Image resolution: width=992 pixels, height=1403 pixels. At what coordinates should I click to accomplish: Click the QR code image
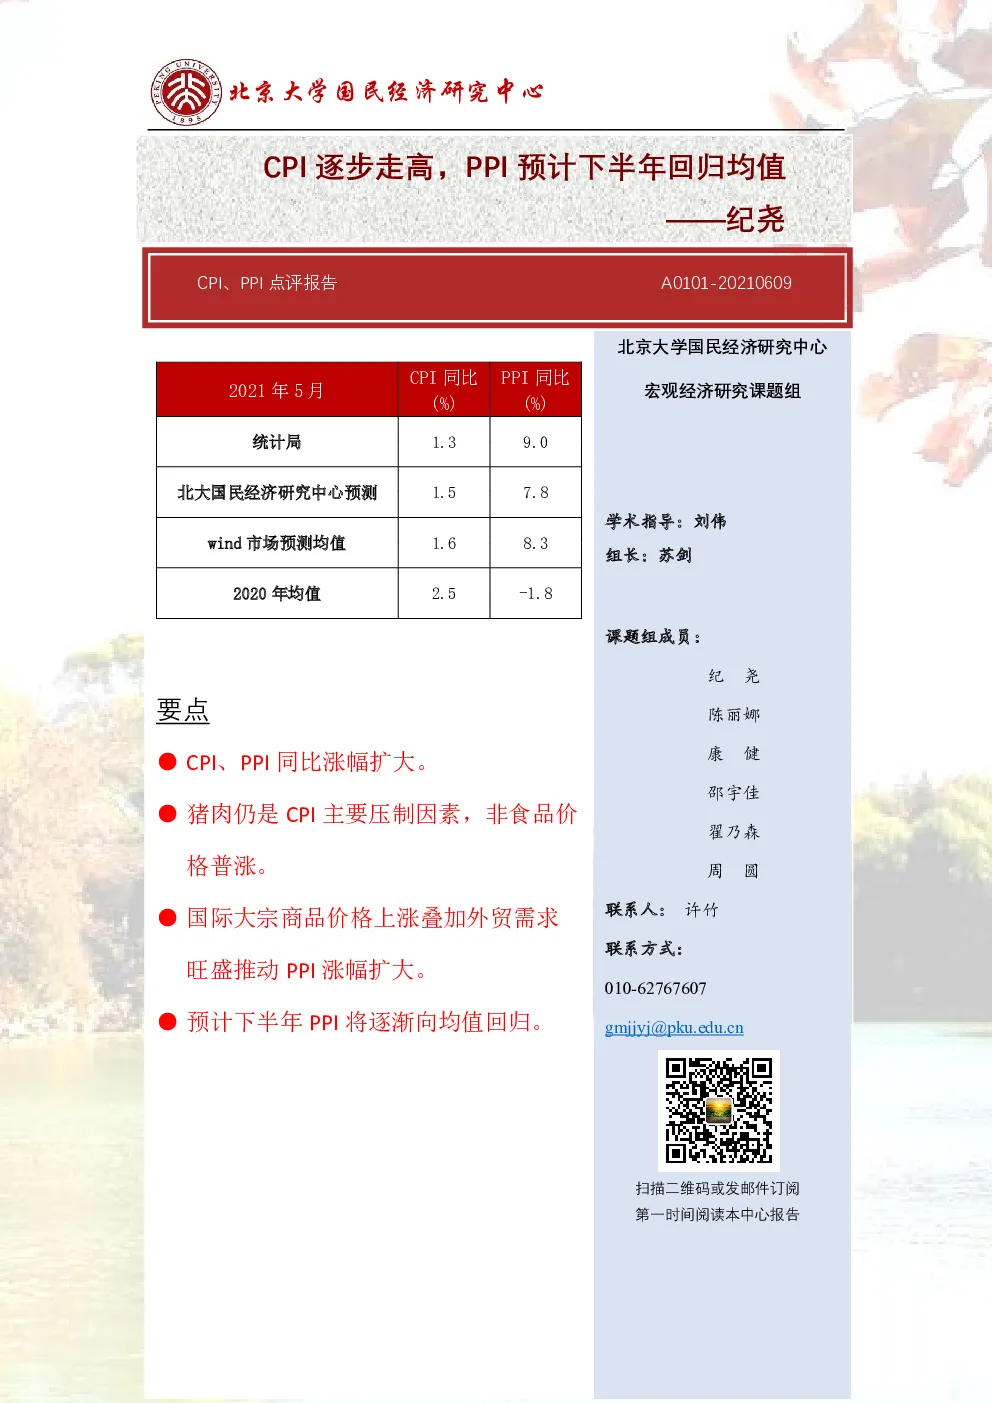(x=719, y=1110)
